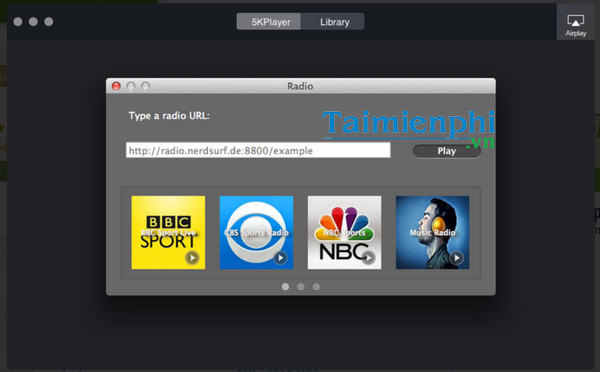600x372 pixels.
Task: Open the NBC Sports station thumbnail
Action: tap(344, 232)
